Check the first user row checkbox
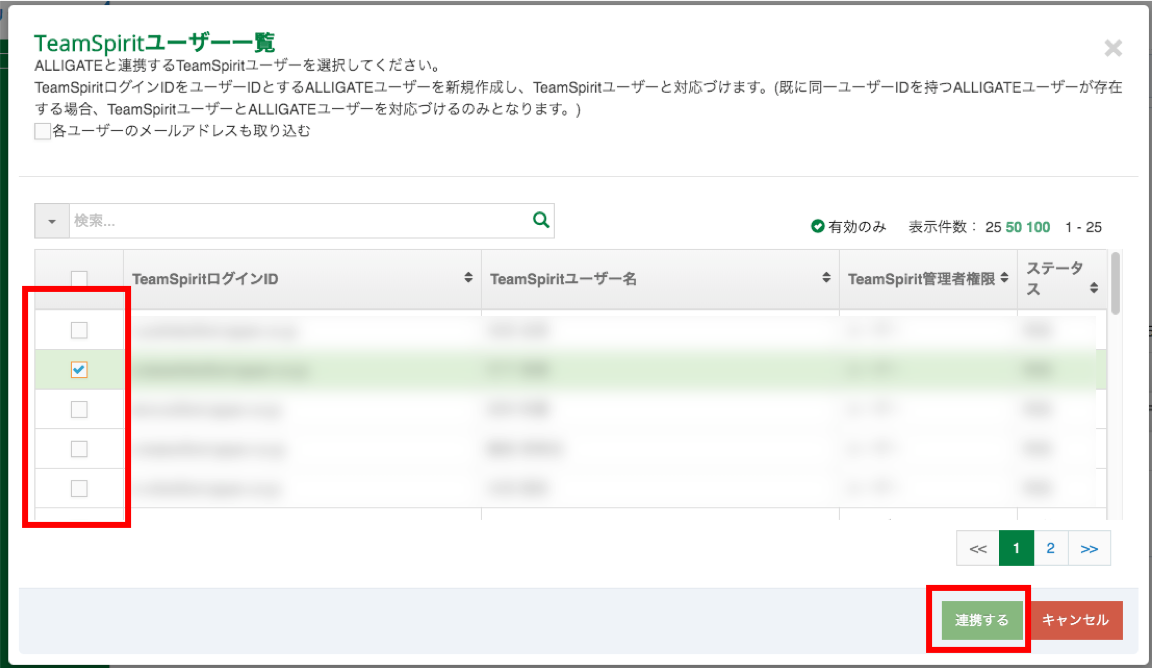Viewport: 1152px width, 668px height. [79, 330]
